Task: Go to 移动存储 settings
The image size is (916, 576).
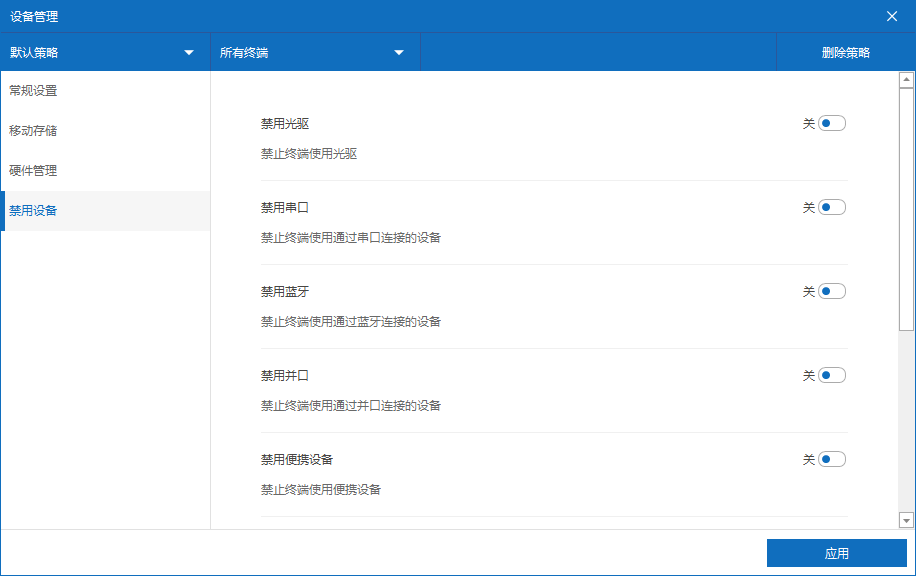Action: click(105, 131)
